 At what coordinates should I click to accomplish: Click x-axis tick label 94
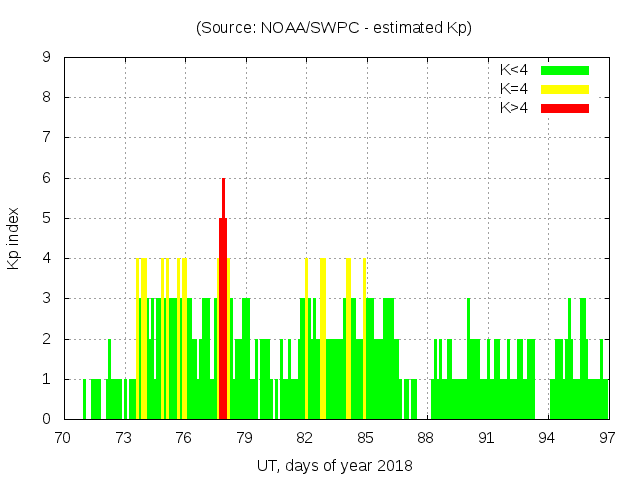[x=547, y=437]
